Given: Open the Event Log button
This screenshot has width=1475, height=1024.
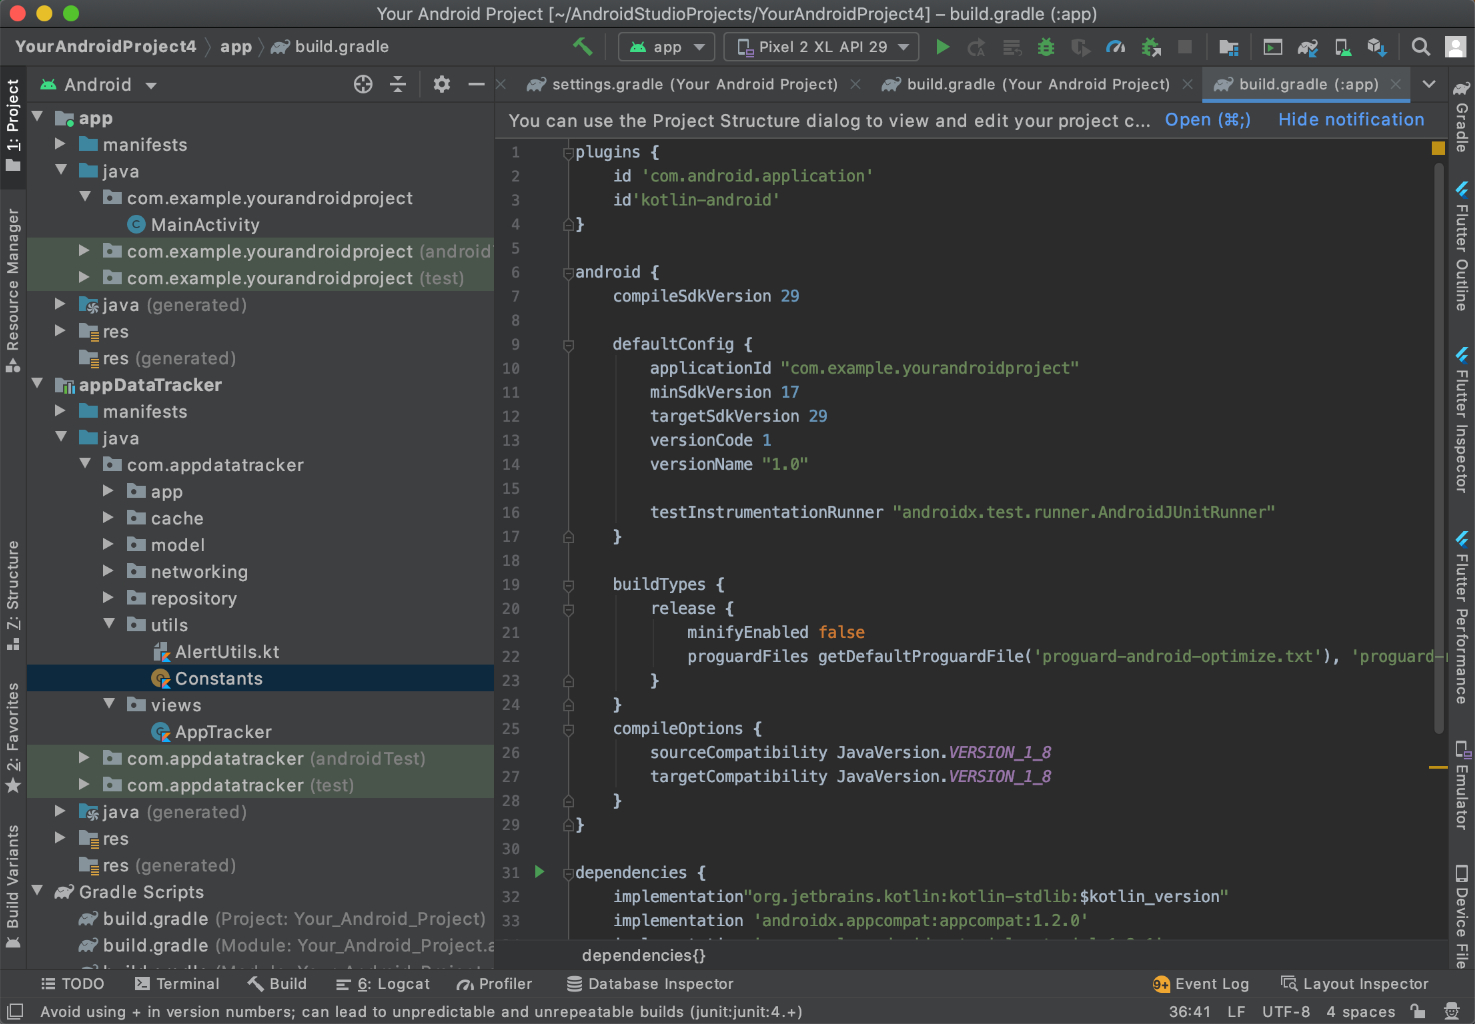Looking at the screenshot, I should click(1201, 984).
